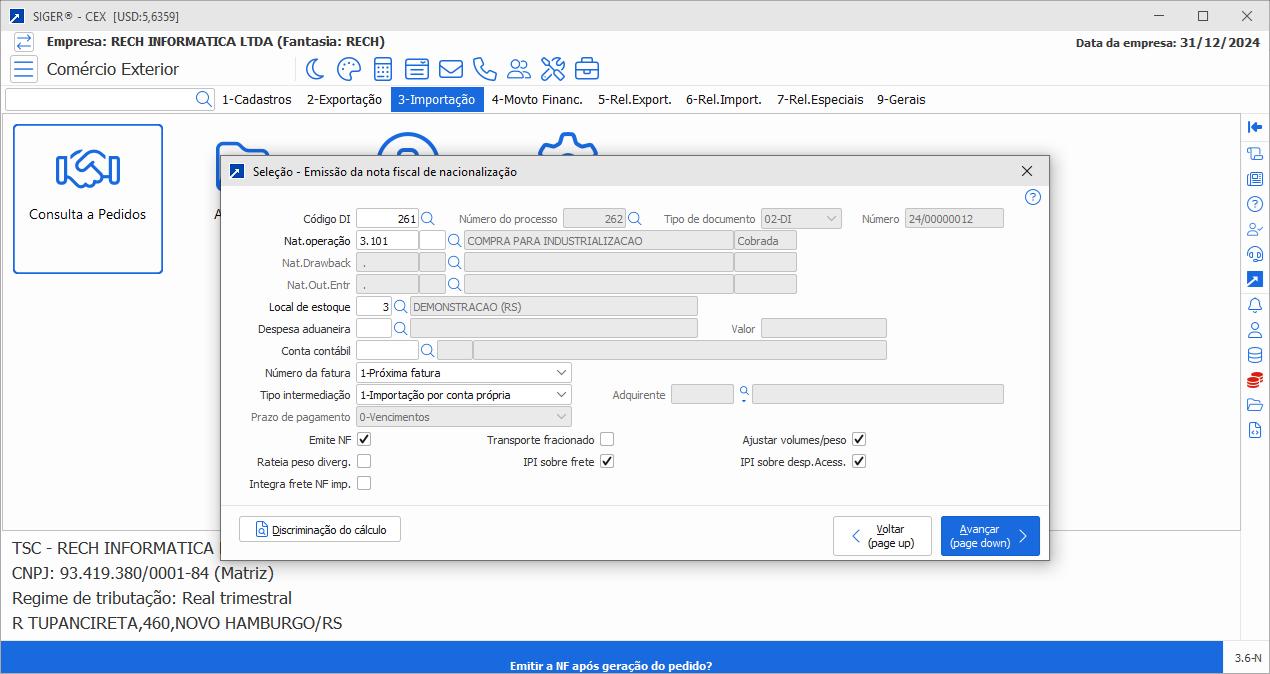1270x674 pixels.
Task: Open the color palette theme icon
Action: click(x=348, y=69)
